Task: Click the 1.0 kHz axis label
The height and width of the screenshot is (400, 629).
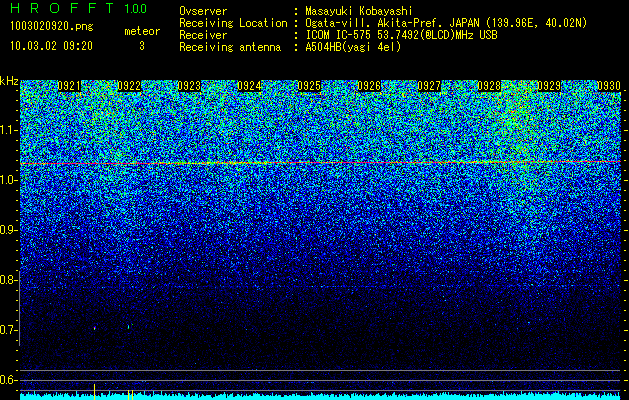Action: 9,180
